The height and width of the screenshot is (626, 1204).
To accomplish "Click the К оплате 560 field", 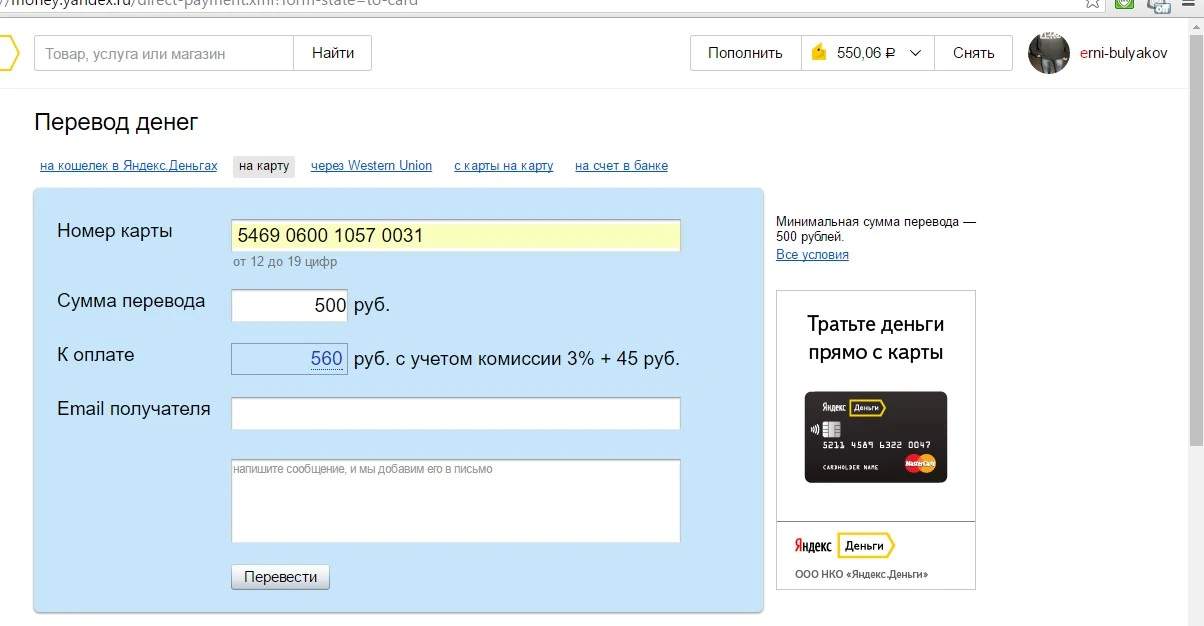I will tap(289, 359).
